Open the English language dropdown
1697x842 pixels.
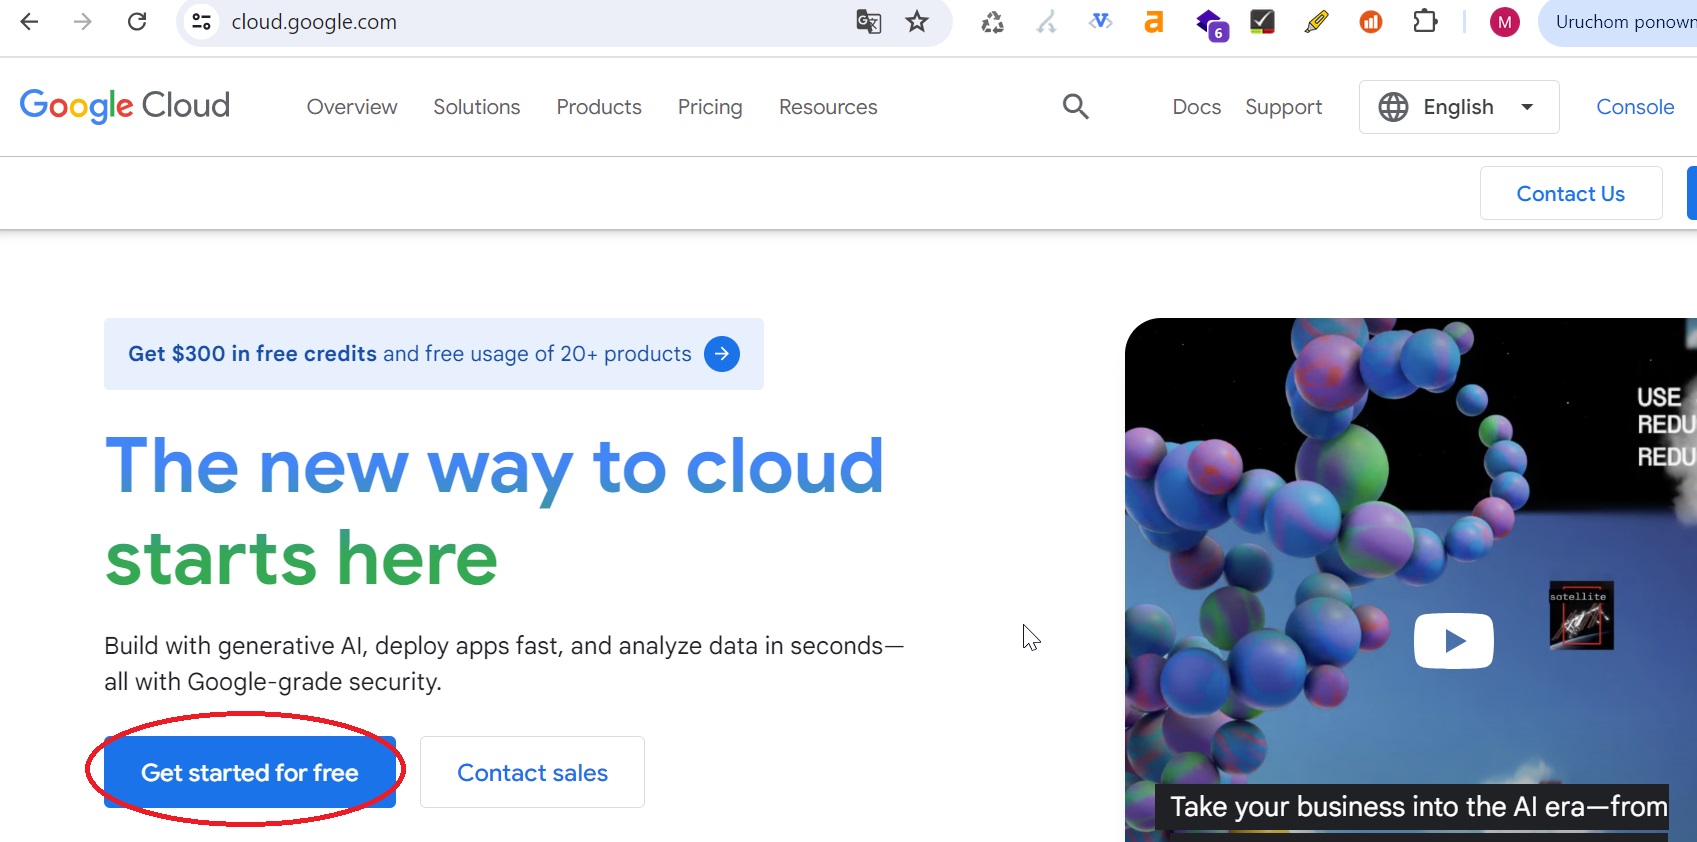click(x=1459, y=107)
